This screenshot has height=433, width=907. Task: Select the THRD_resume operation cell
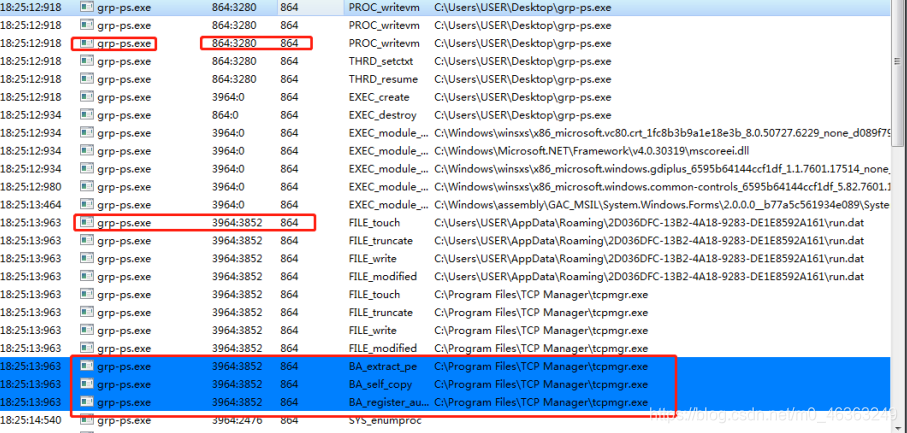[x=383, y=79]
